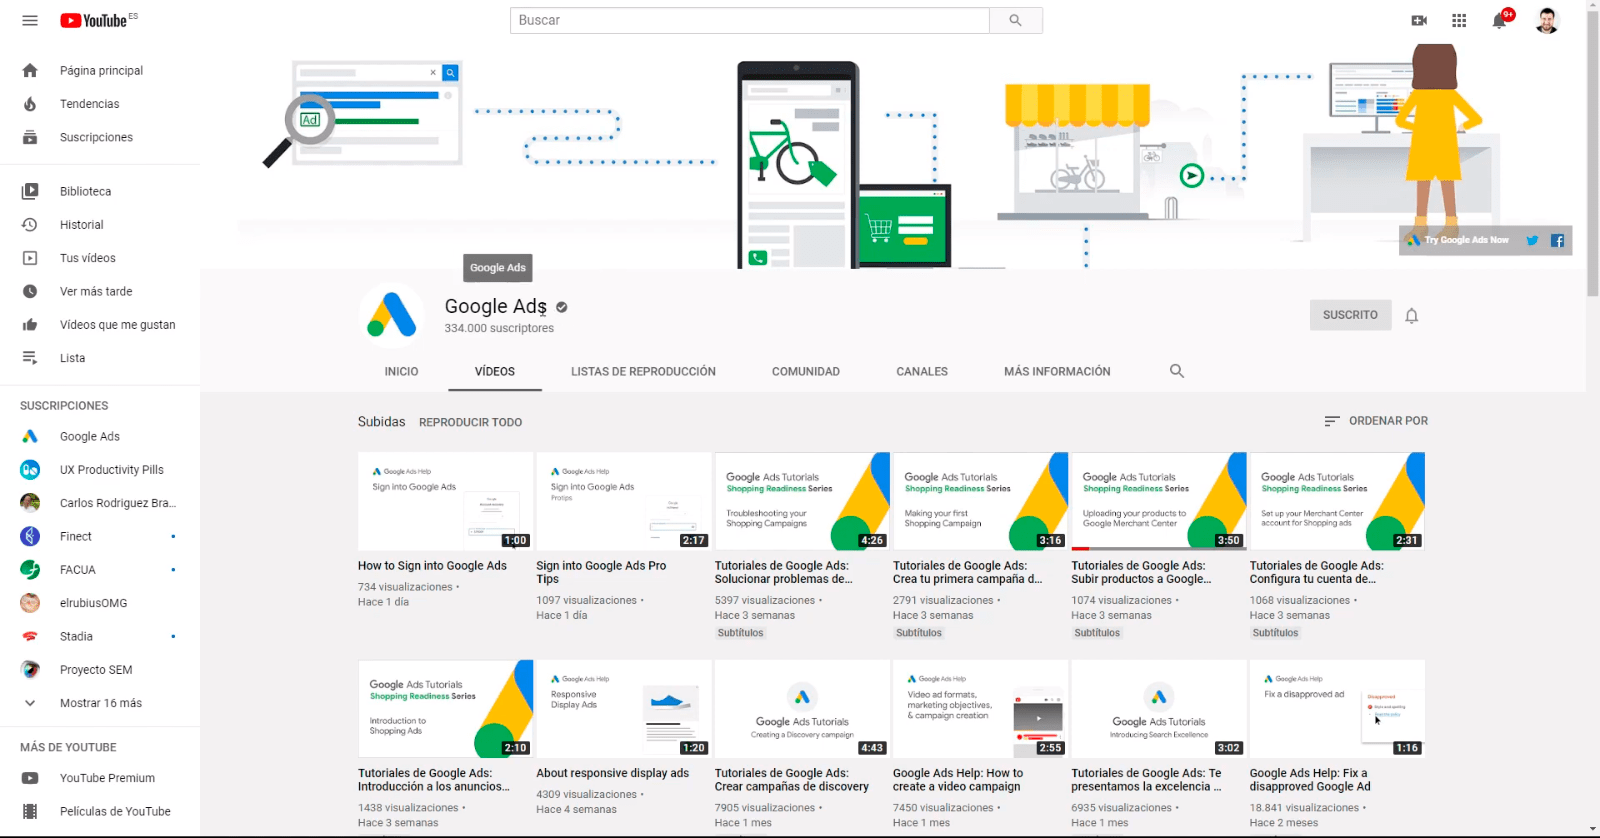
Task: Switch to MÁS INFORMACIÓN tab
Action: pyautogui.click(x=1057, y=371)
